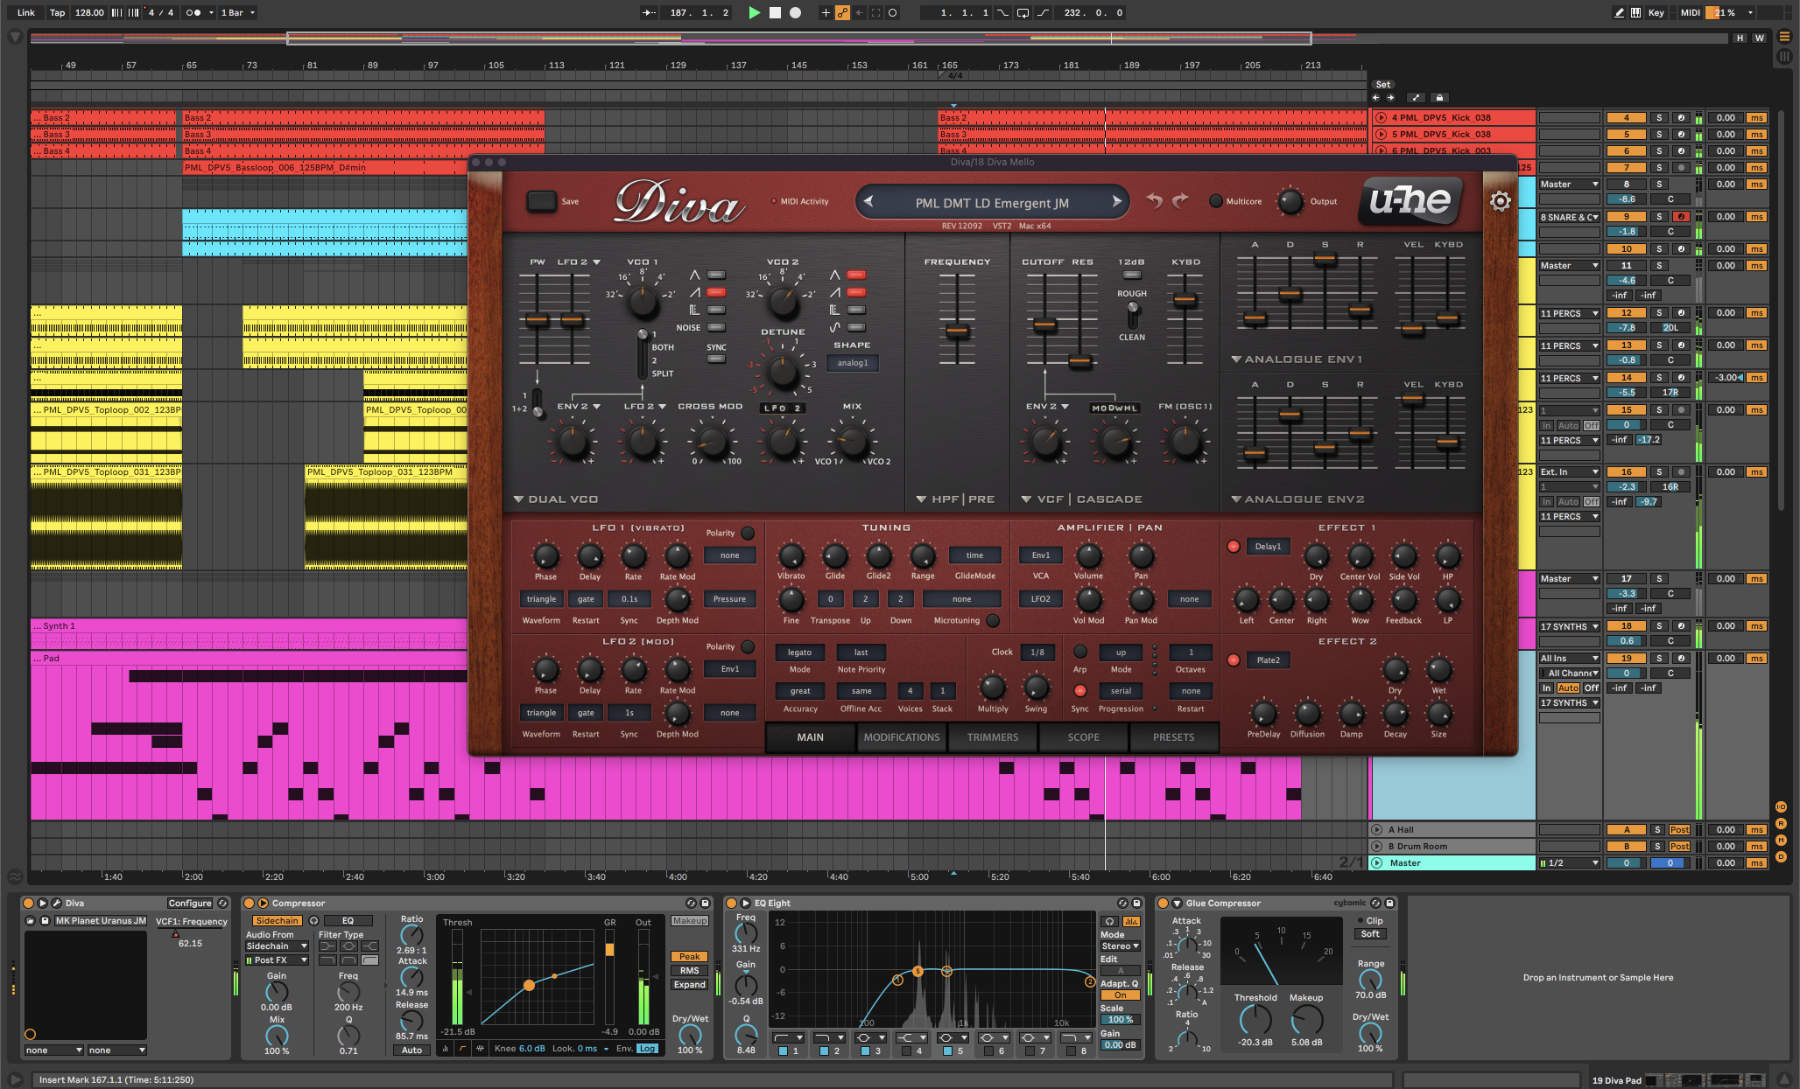Viewport: 1800px width, 1089px height.
Task: Toggle computer MIDI keyboard icon
Action: pyautogui.click(x=1636, y=13)
